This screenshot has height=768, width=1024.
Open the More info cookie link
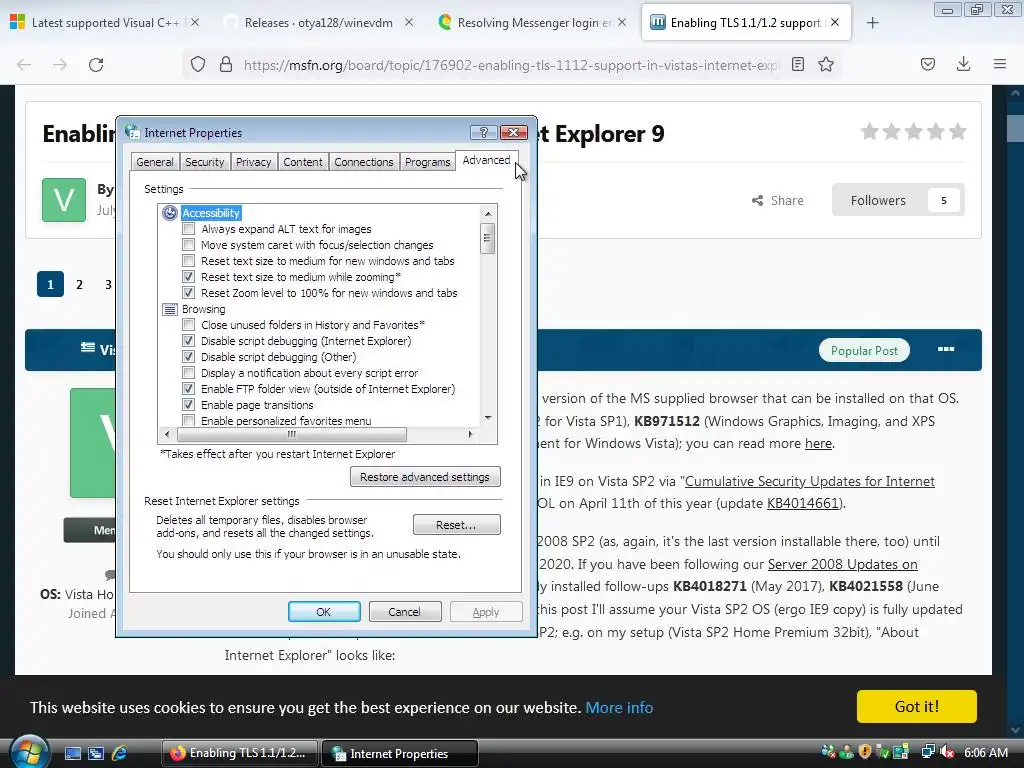(618, 707)
